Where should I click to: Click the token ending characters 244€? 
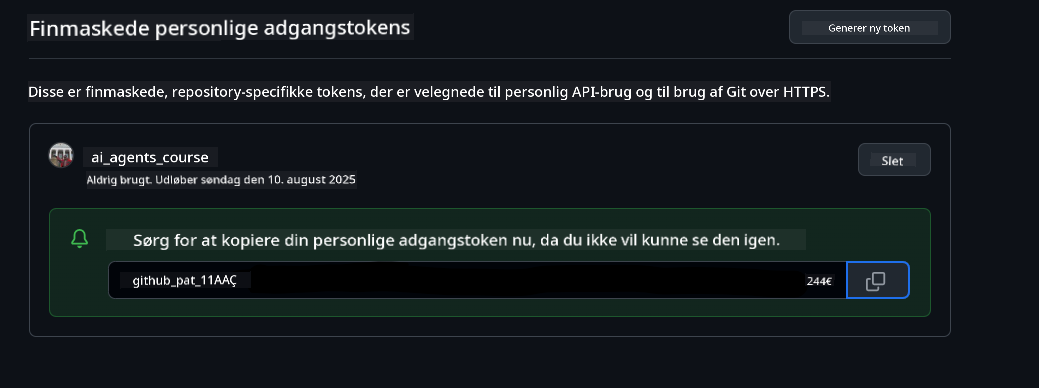pos(819,280)
